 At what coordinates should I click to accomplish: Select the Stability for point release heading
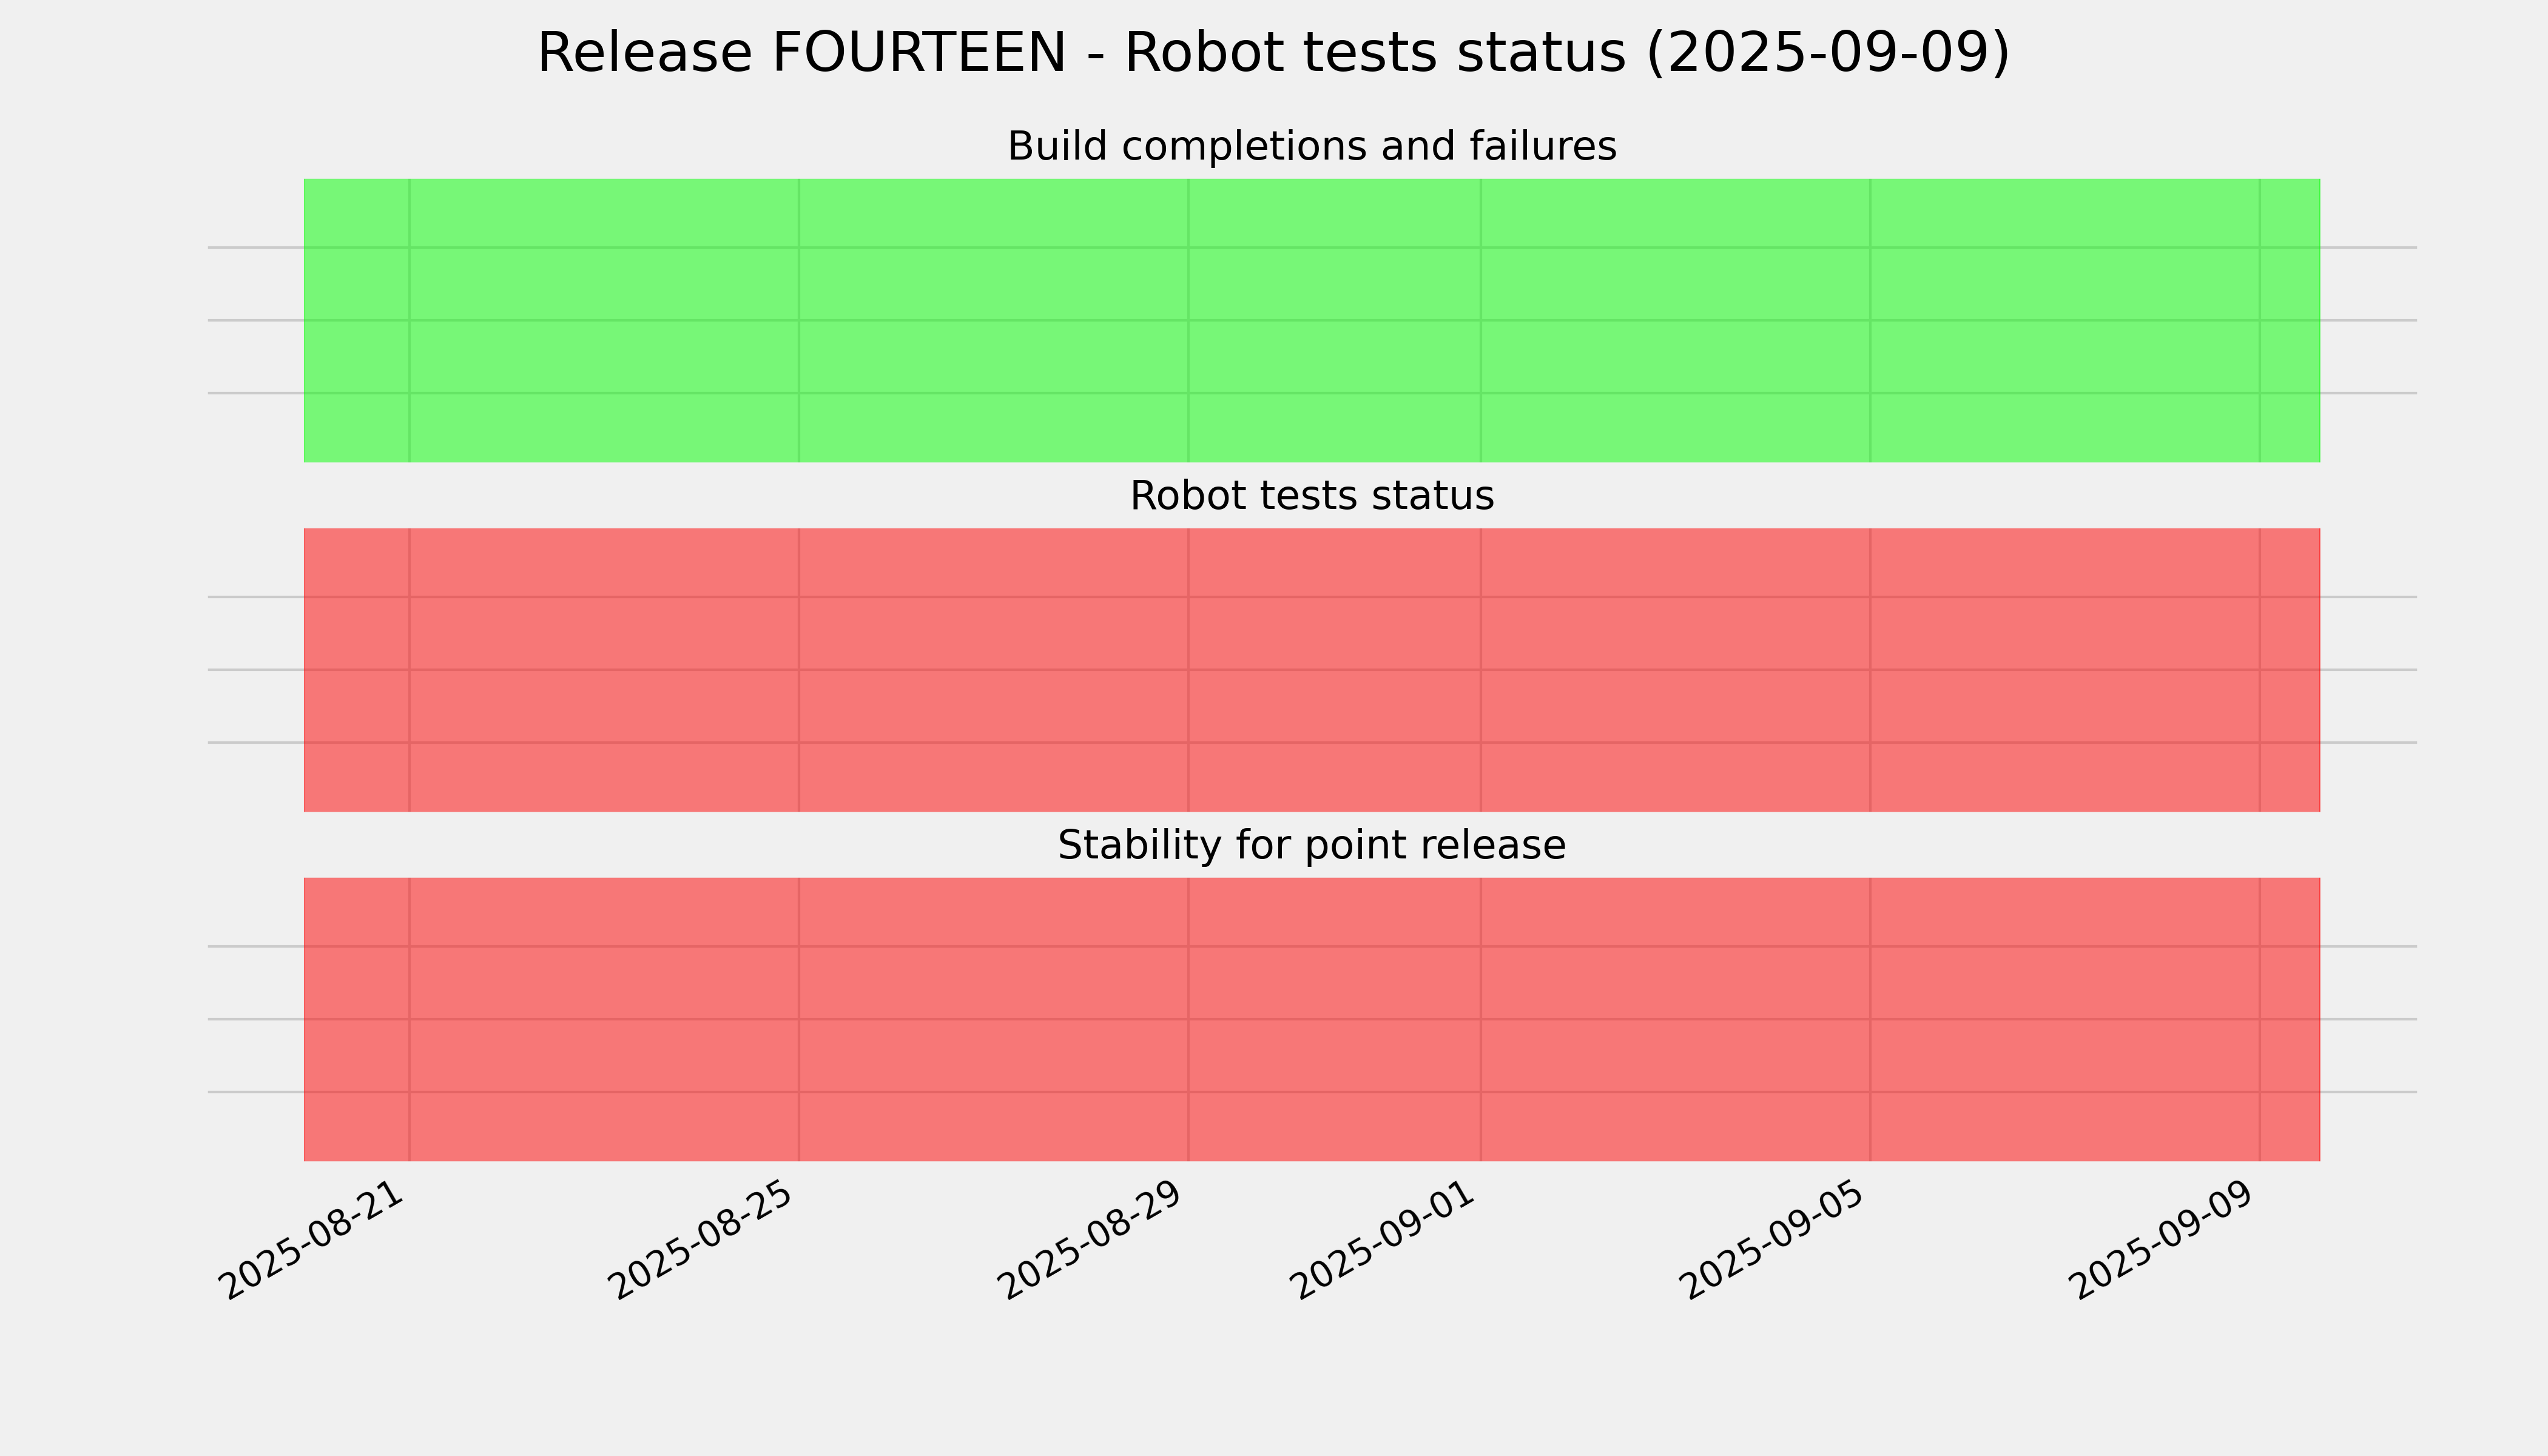pyautogui.click(x=1311, y=846)
